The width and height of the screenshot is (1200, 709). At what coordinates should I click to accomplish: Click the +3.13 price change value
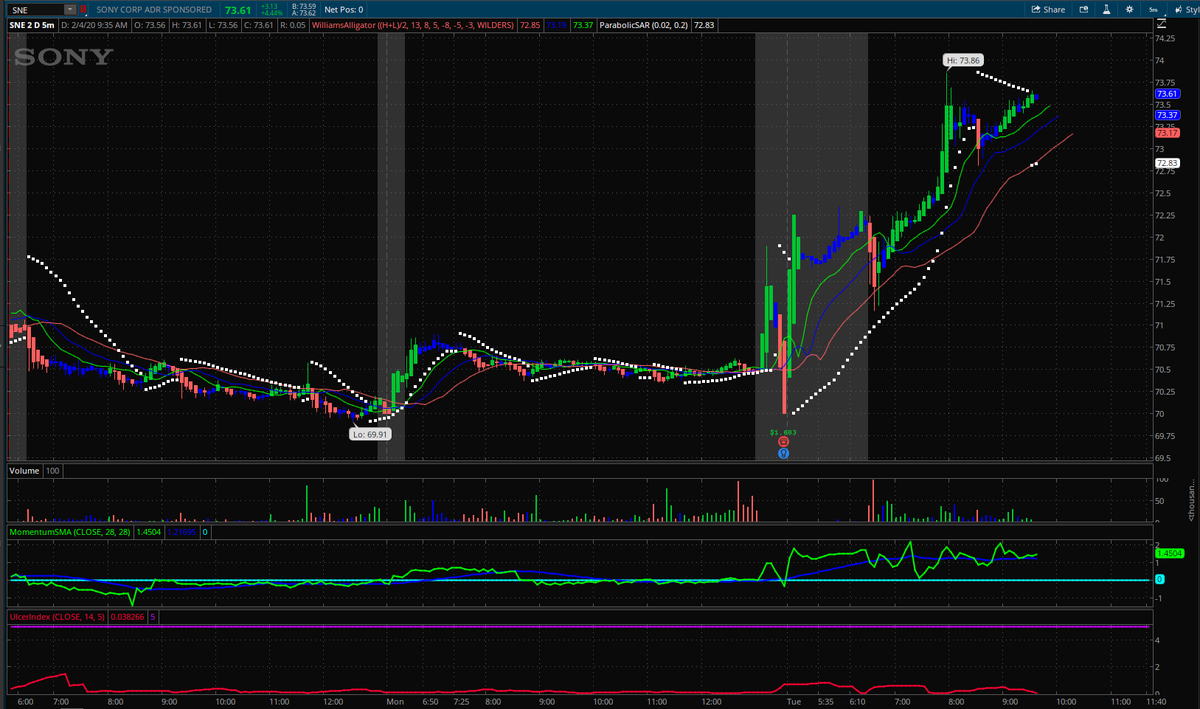[268, 6]
